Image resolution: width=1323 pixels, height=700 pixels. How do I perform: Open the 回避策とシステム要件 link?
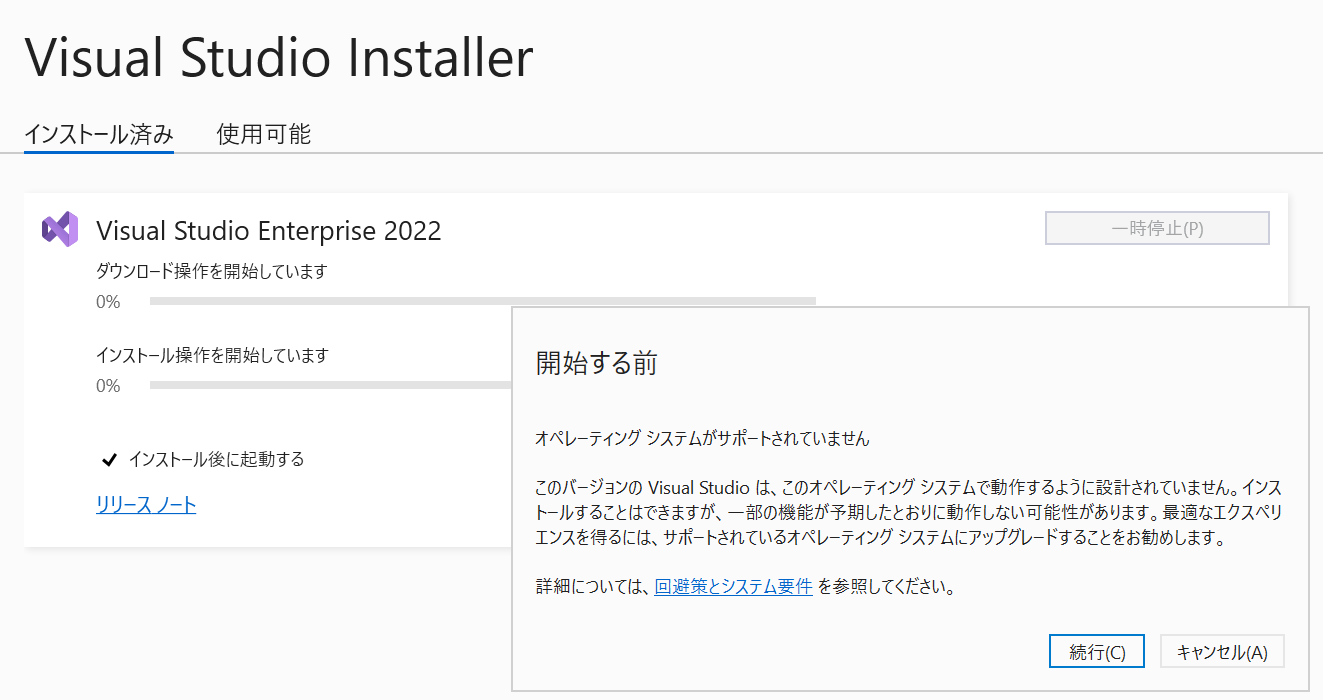coord(733,587)
